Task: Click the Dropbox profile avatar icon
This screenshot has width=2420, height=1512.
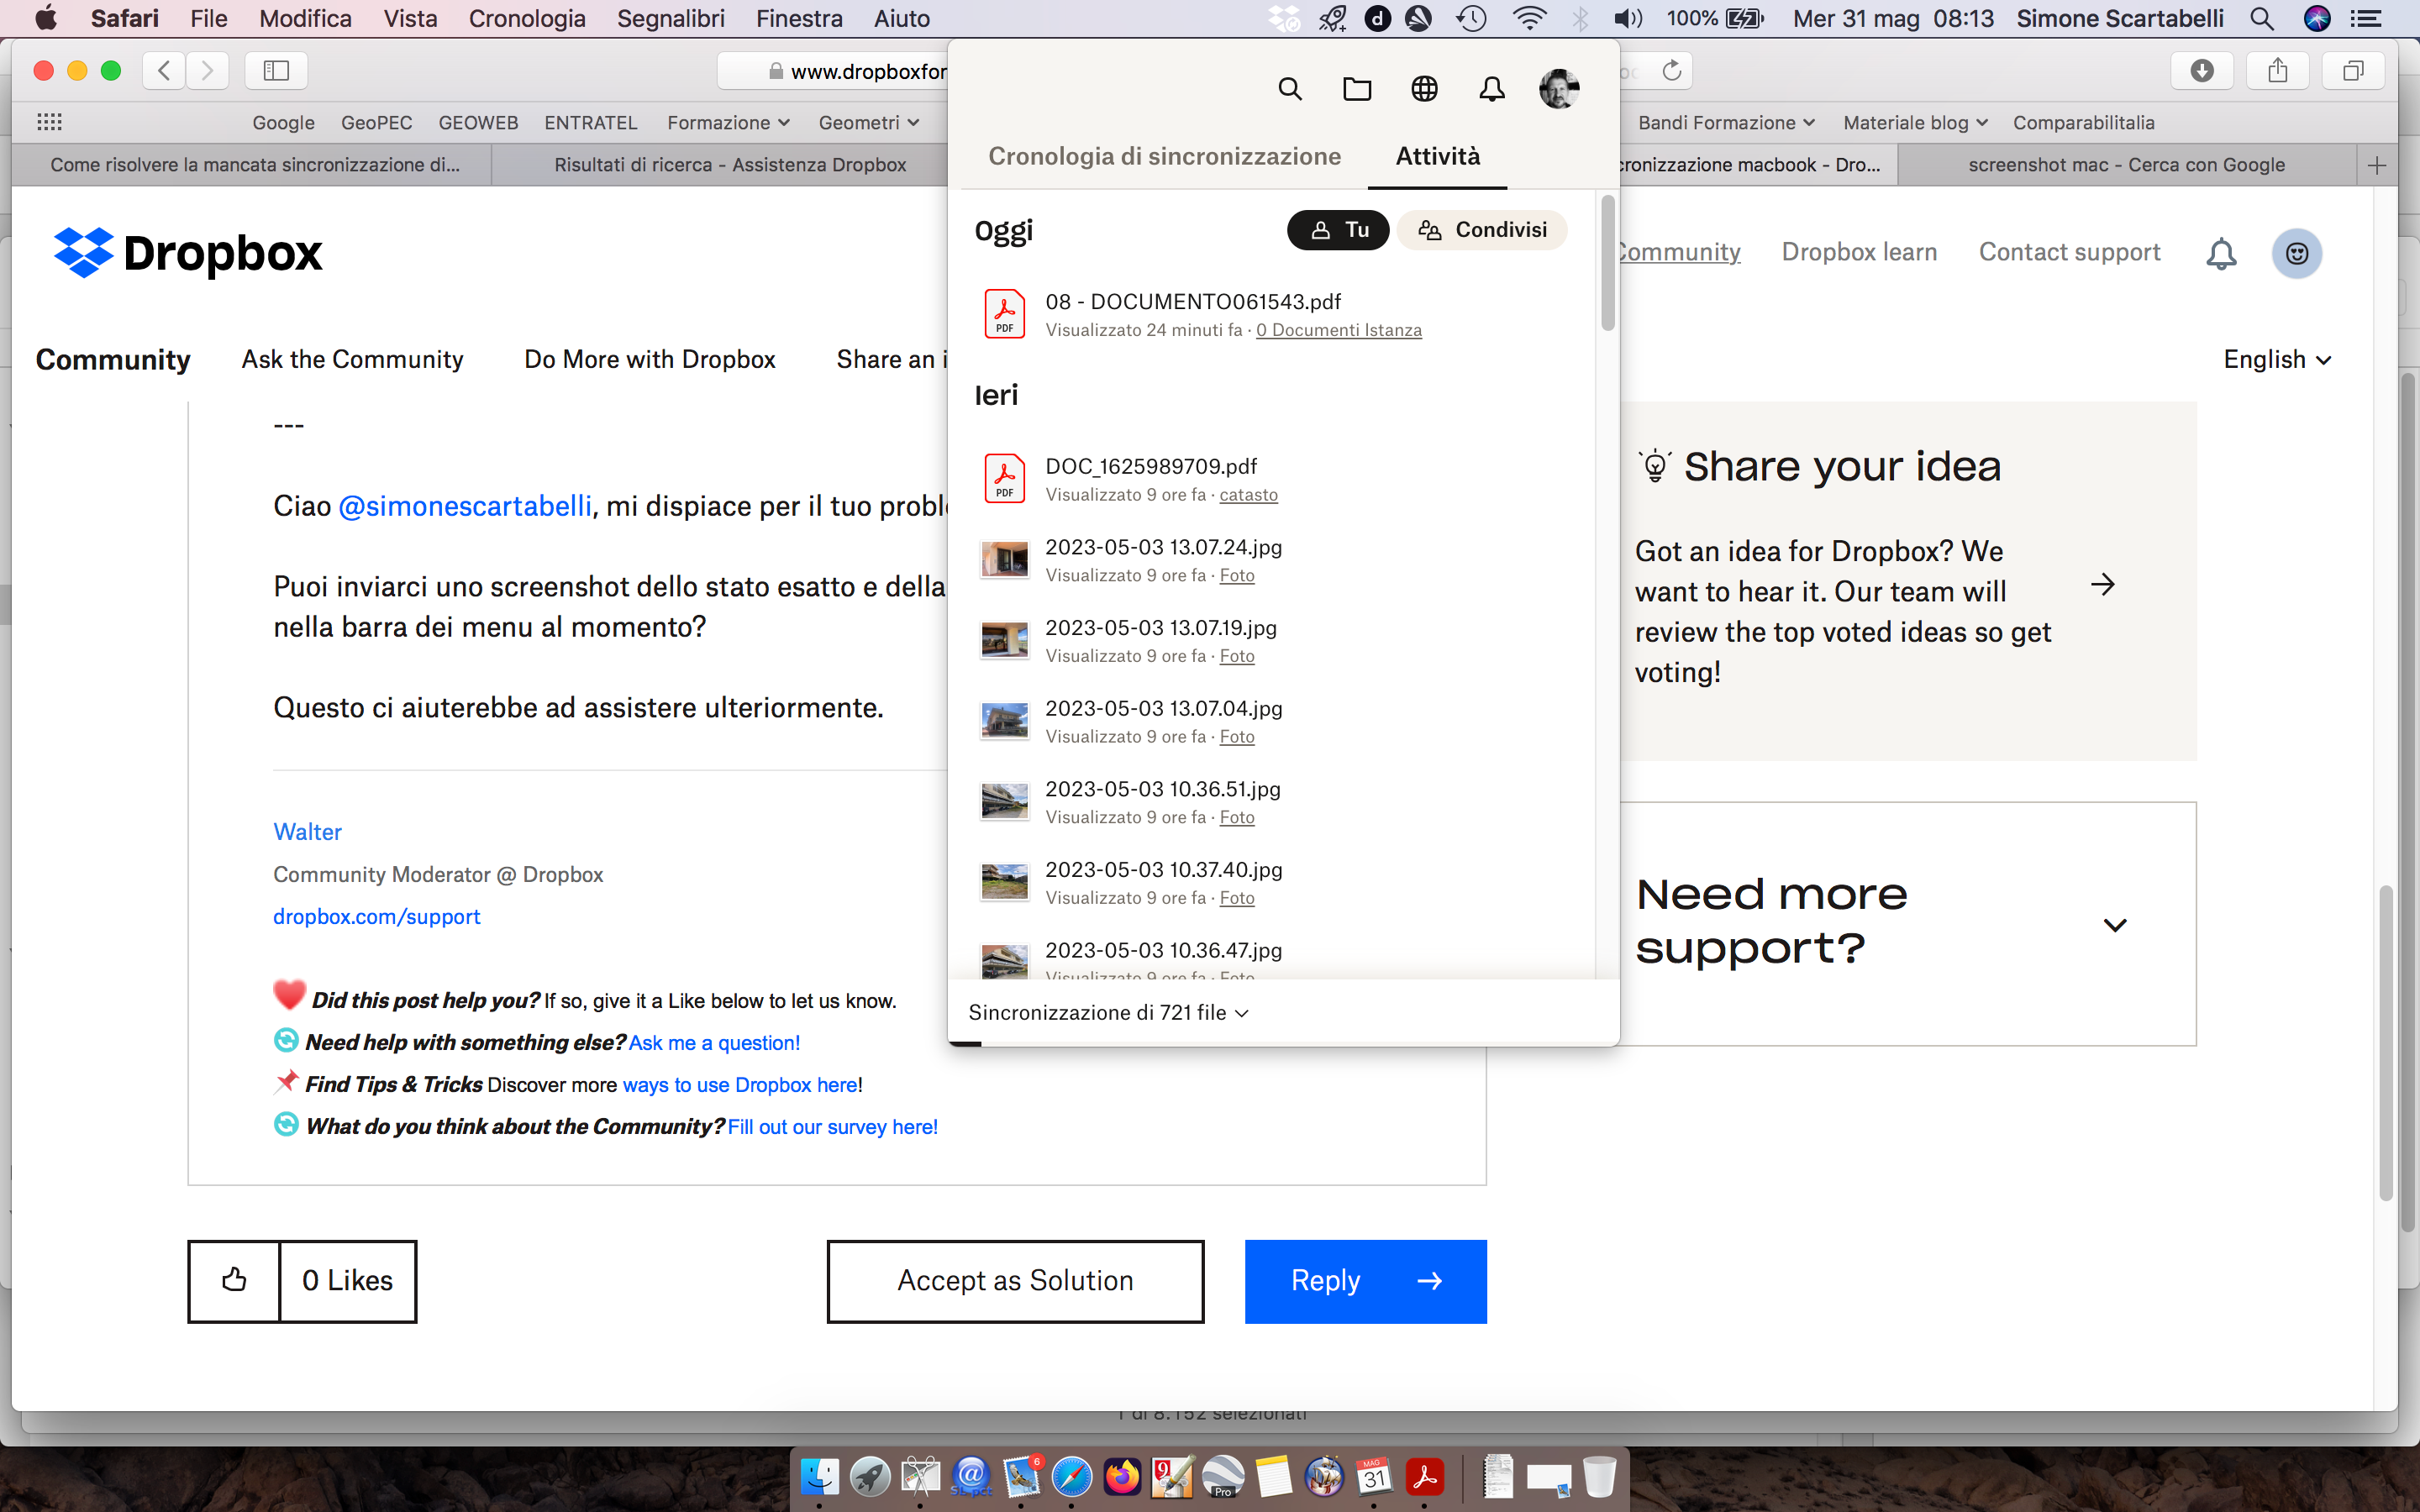Action: click(1558, 89)
